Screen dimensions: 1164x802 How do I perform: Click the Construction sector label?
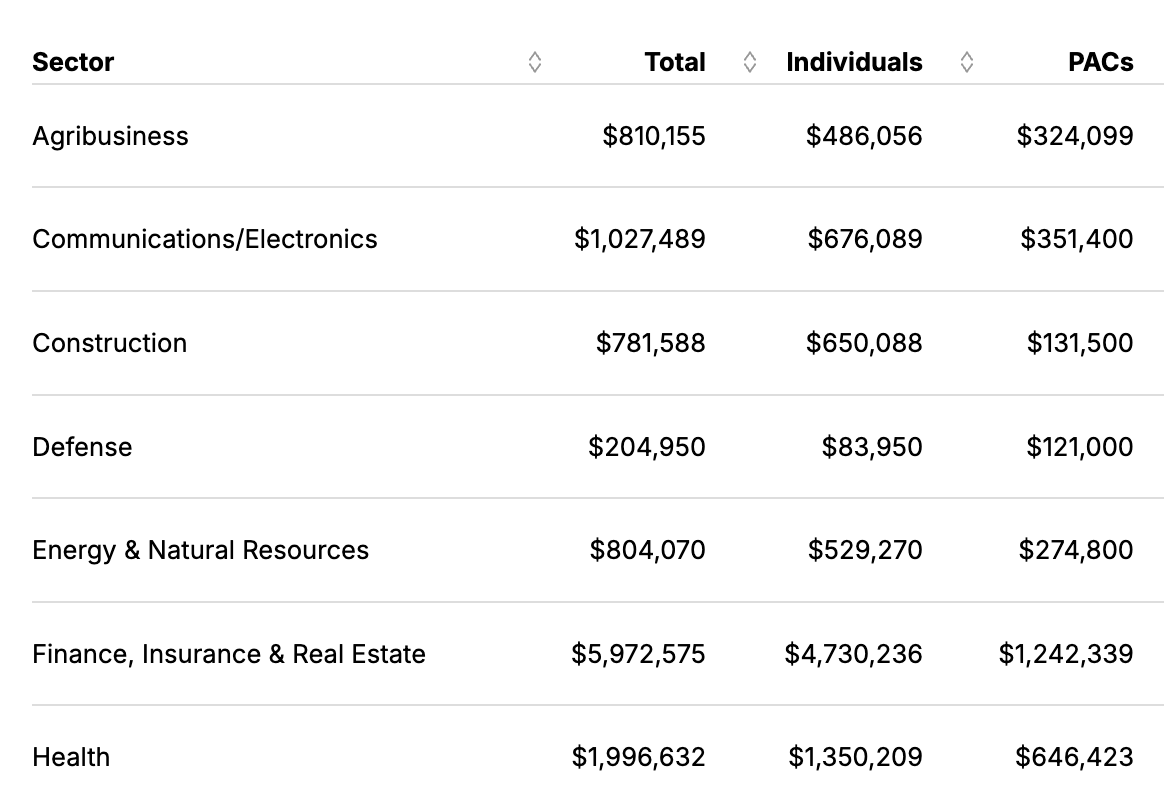point(110,343)
